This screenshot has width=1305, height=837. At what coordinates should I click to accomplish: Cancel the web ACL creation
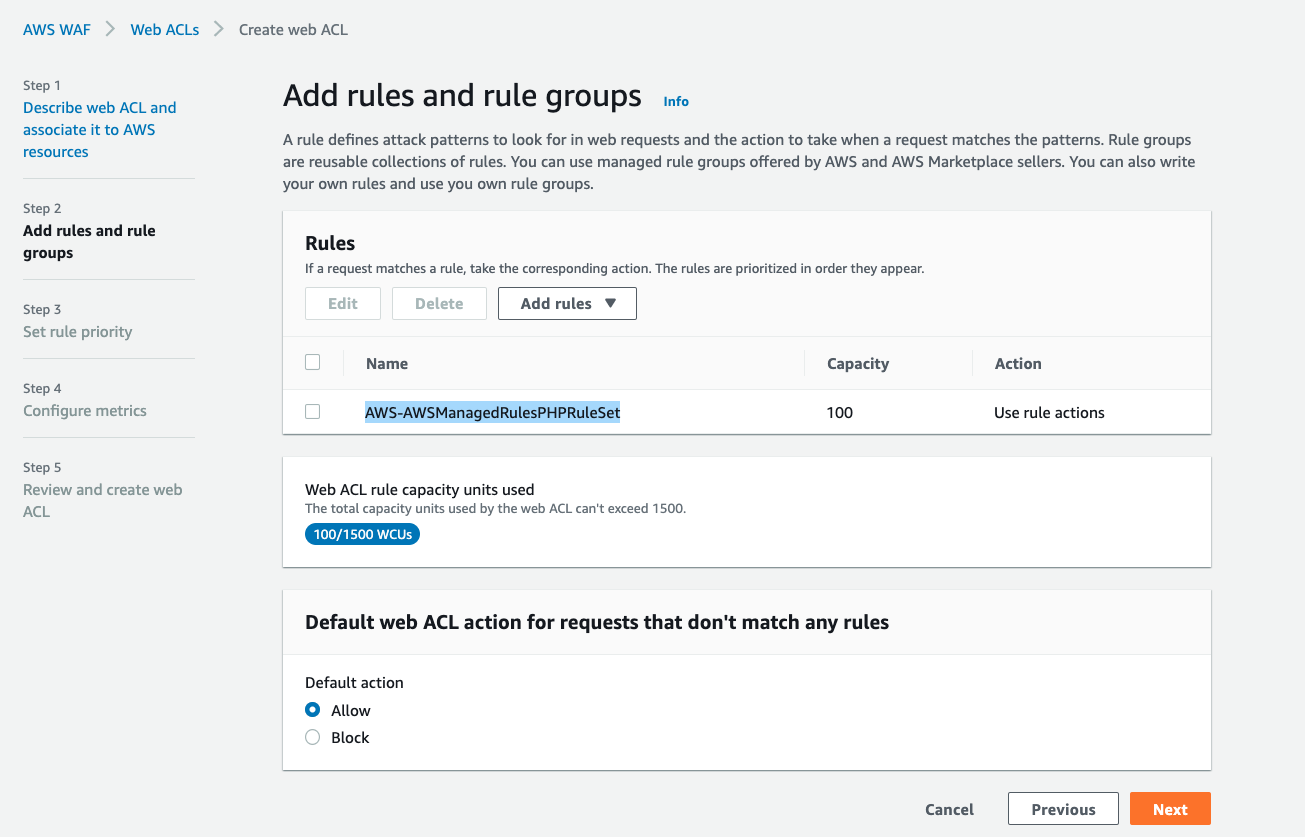(x=949, y=809)
